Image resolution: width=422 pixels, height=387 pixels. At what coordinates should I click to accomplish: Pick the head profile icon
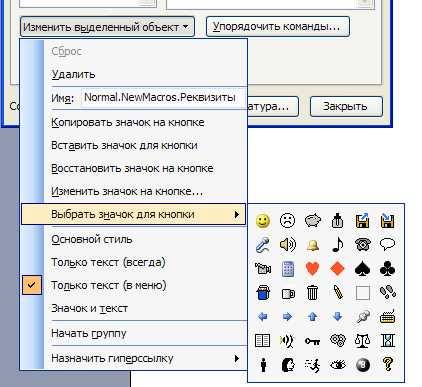click(x=288, y=365)
